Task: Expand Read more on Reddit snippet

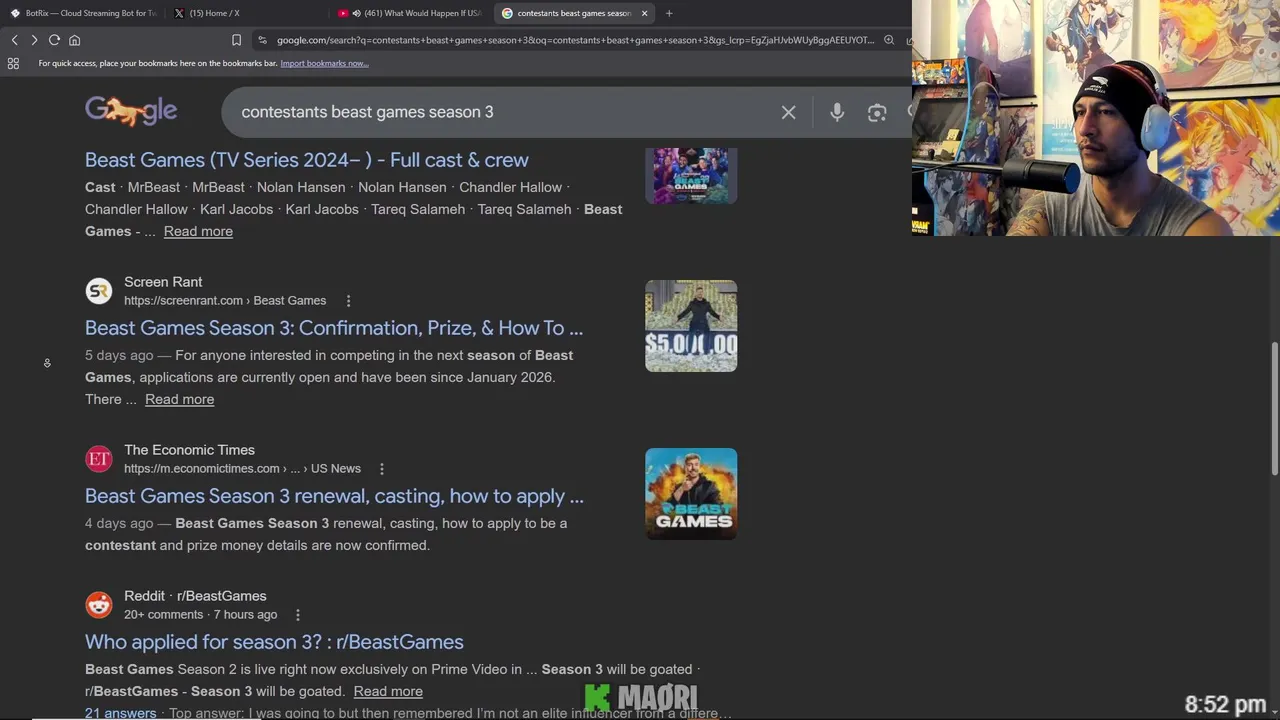Action: (388, 691)
